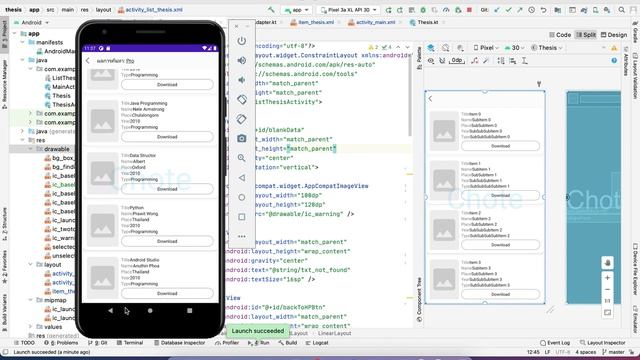This screenshot has width=640, height=360.
Task: Click the blue help question icon
Action: [614, 60]
